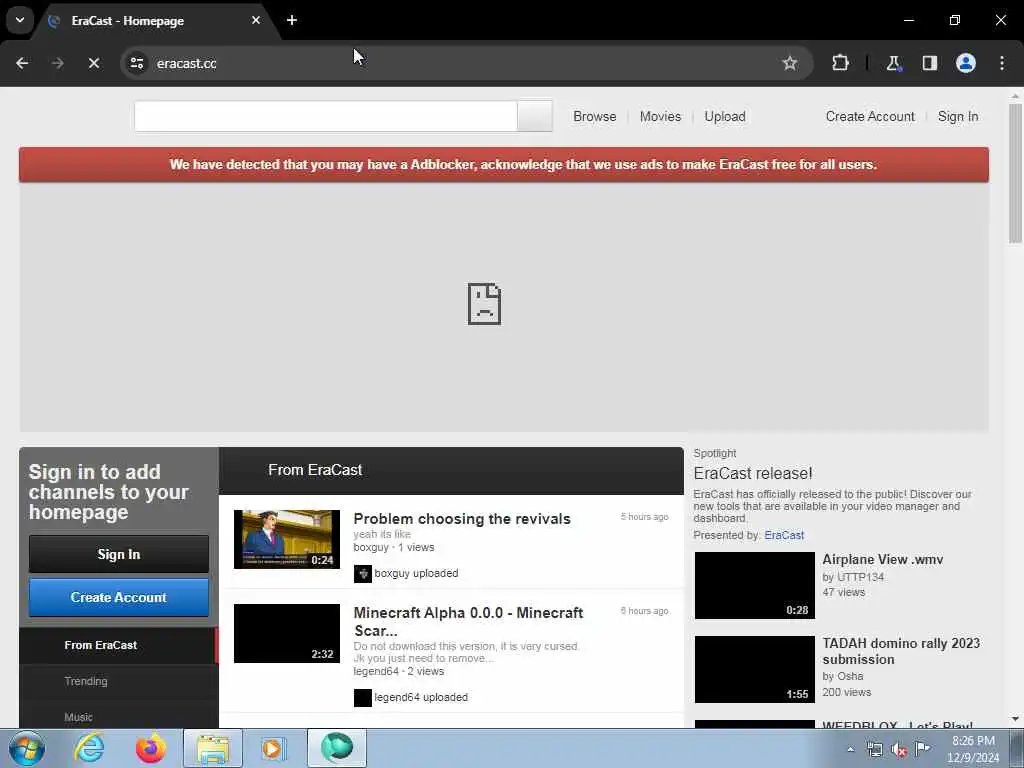1024x768 pixels.
Task: Click boxguy uploaded text
Action: (416, 573)
